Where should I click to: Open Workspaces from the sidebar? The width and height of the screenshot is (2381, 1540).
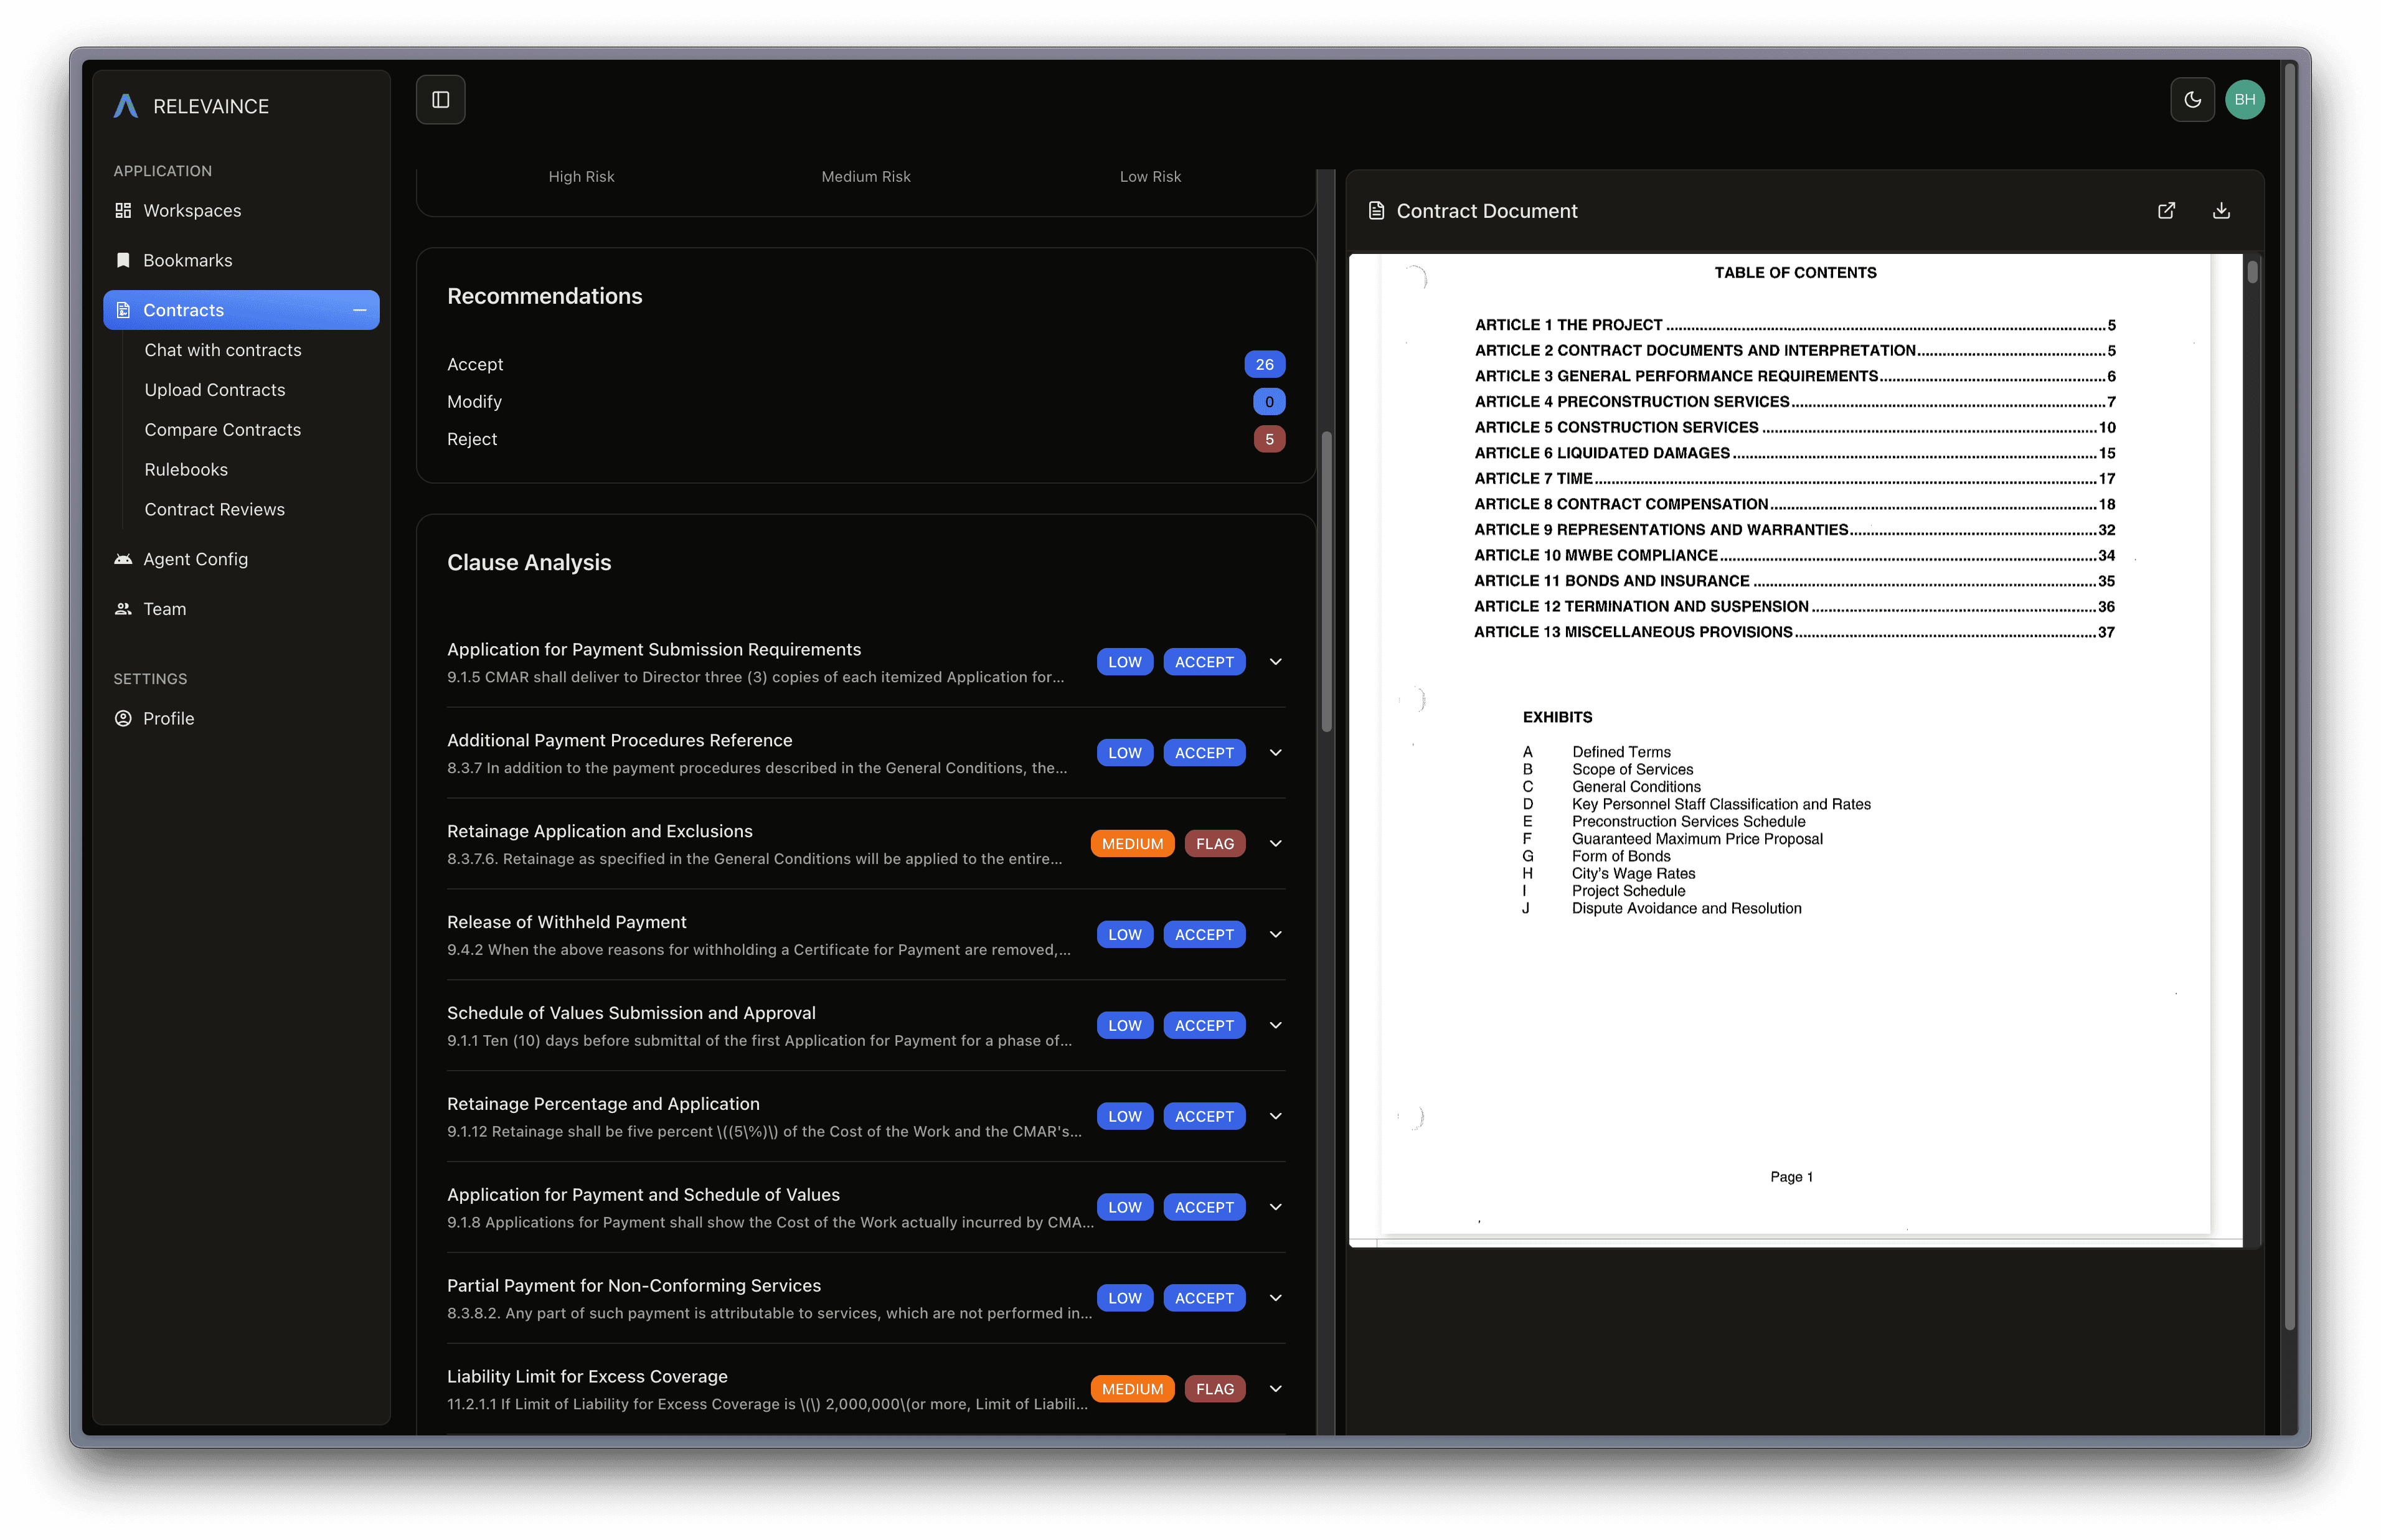pos(192,211)
